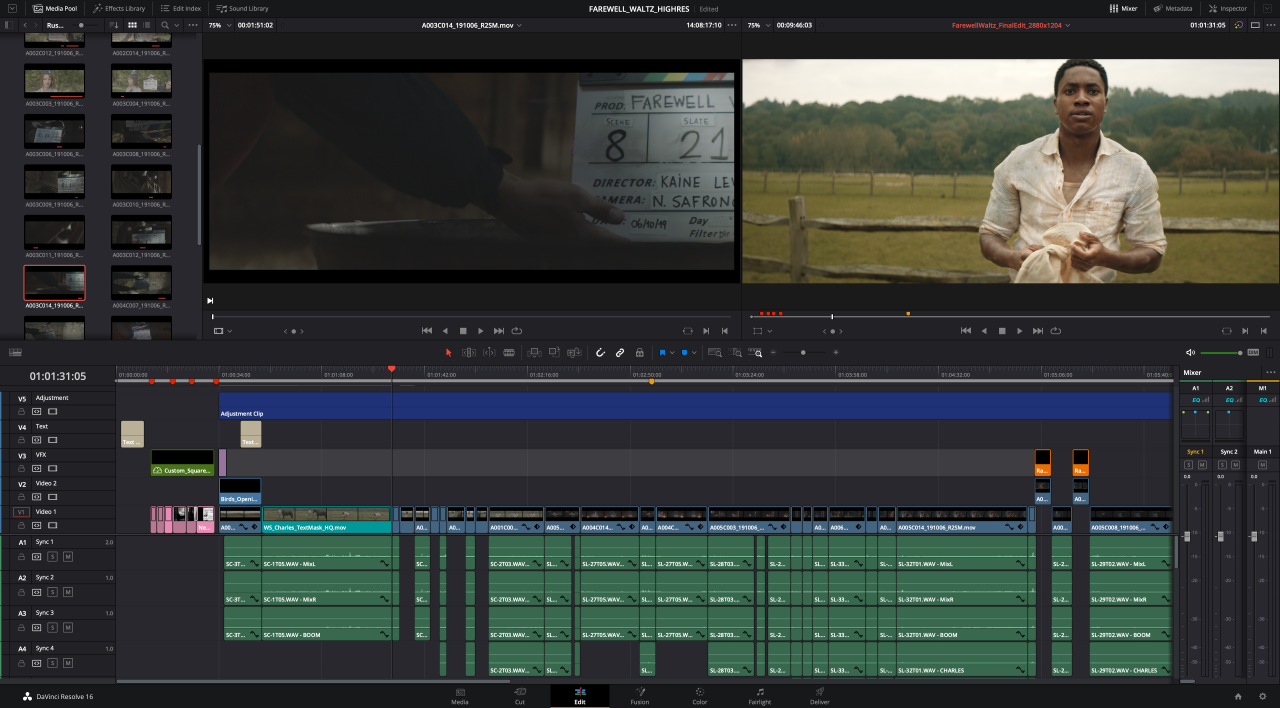Click timeline zoom-in plus button
1280x708 pixels.
(835, 352)
